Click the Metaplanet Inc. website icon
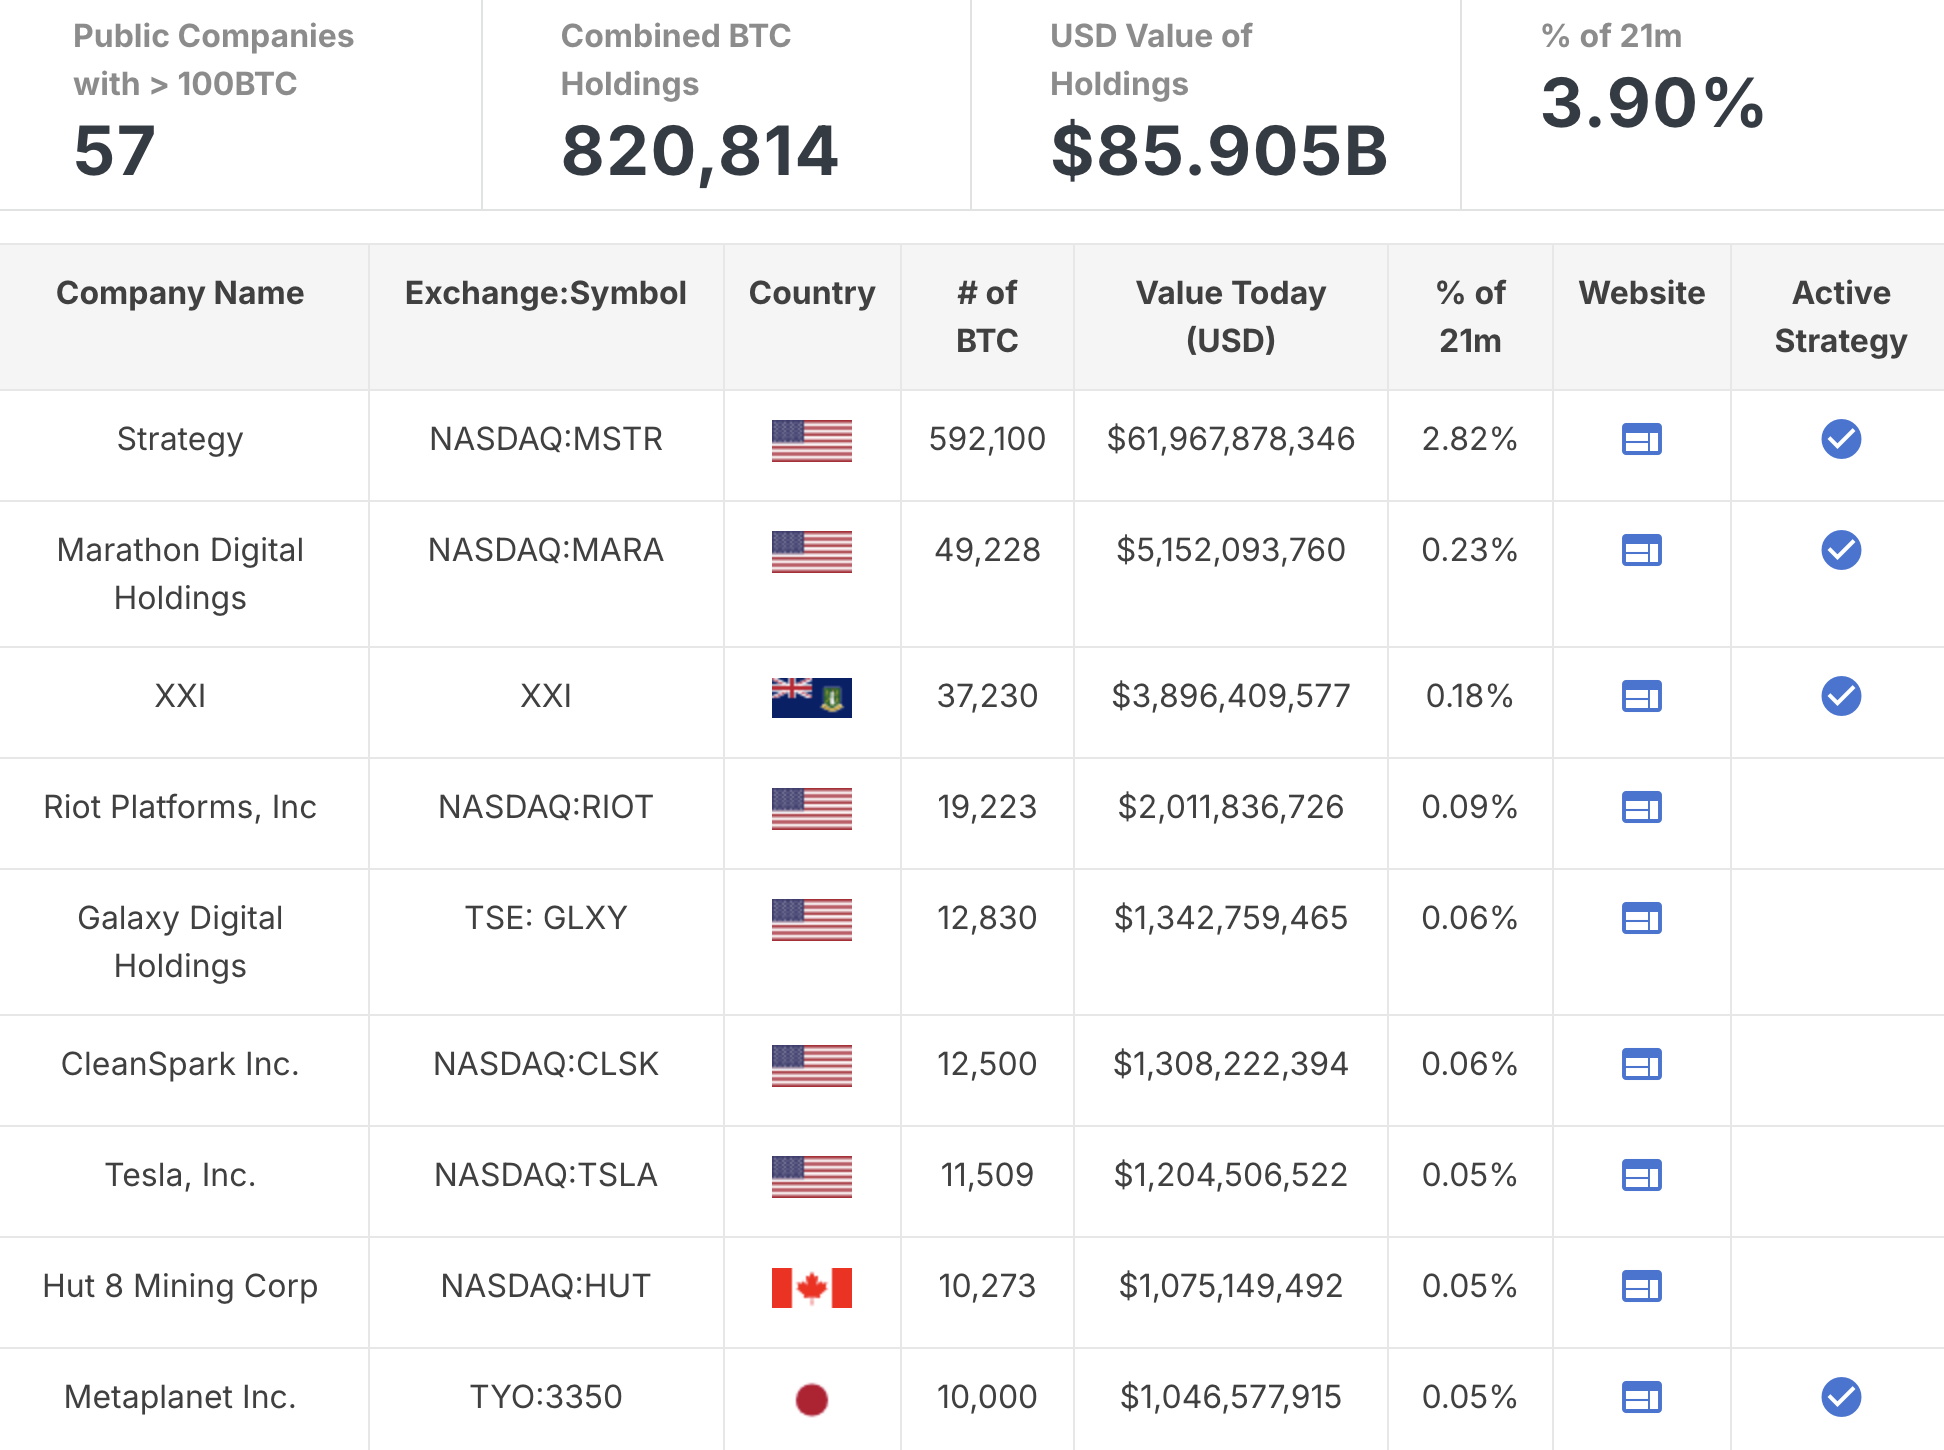The image size is (1944, 1450). click(1641, 1397)
